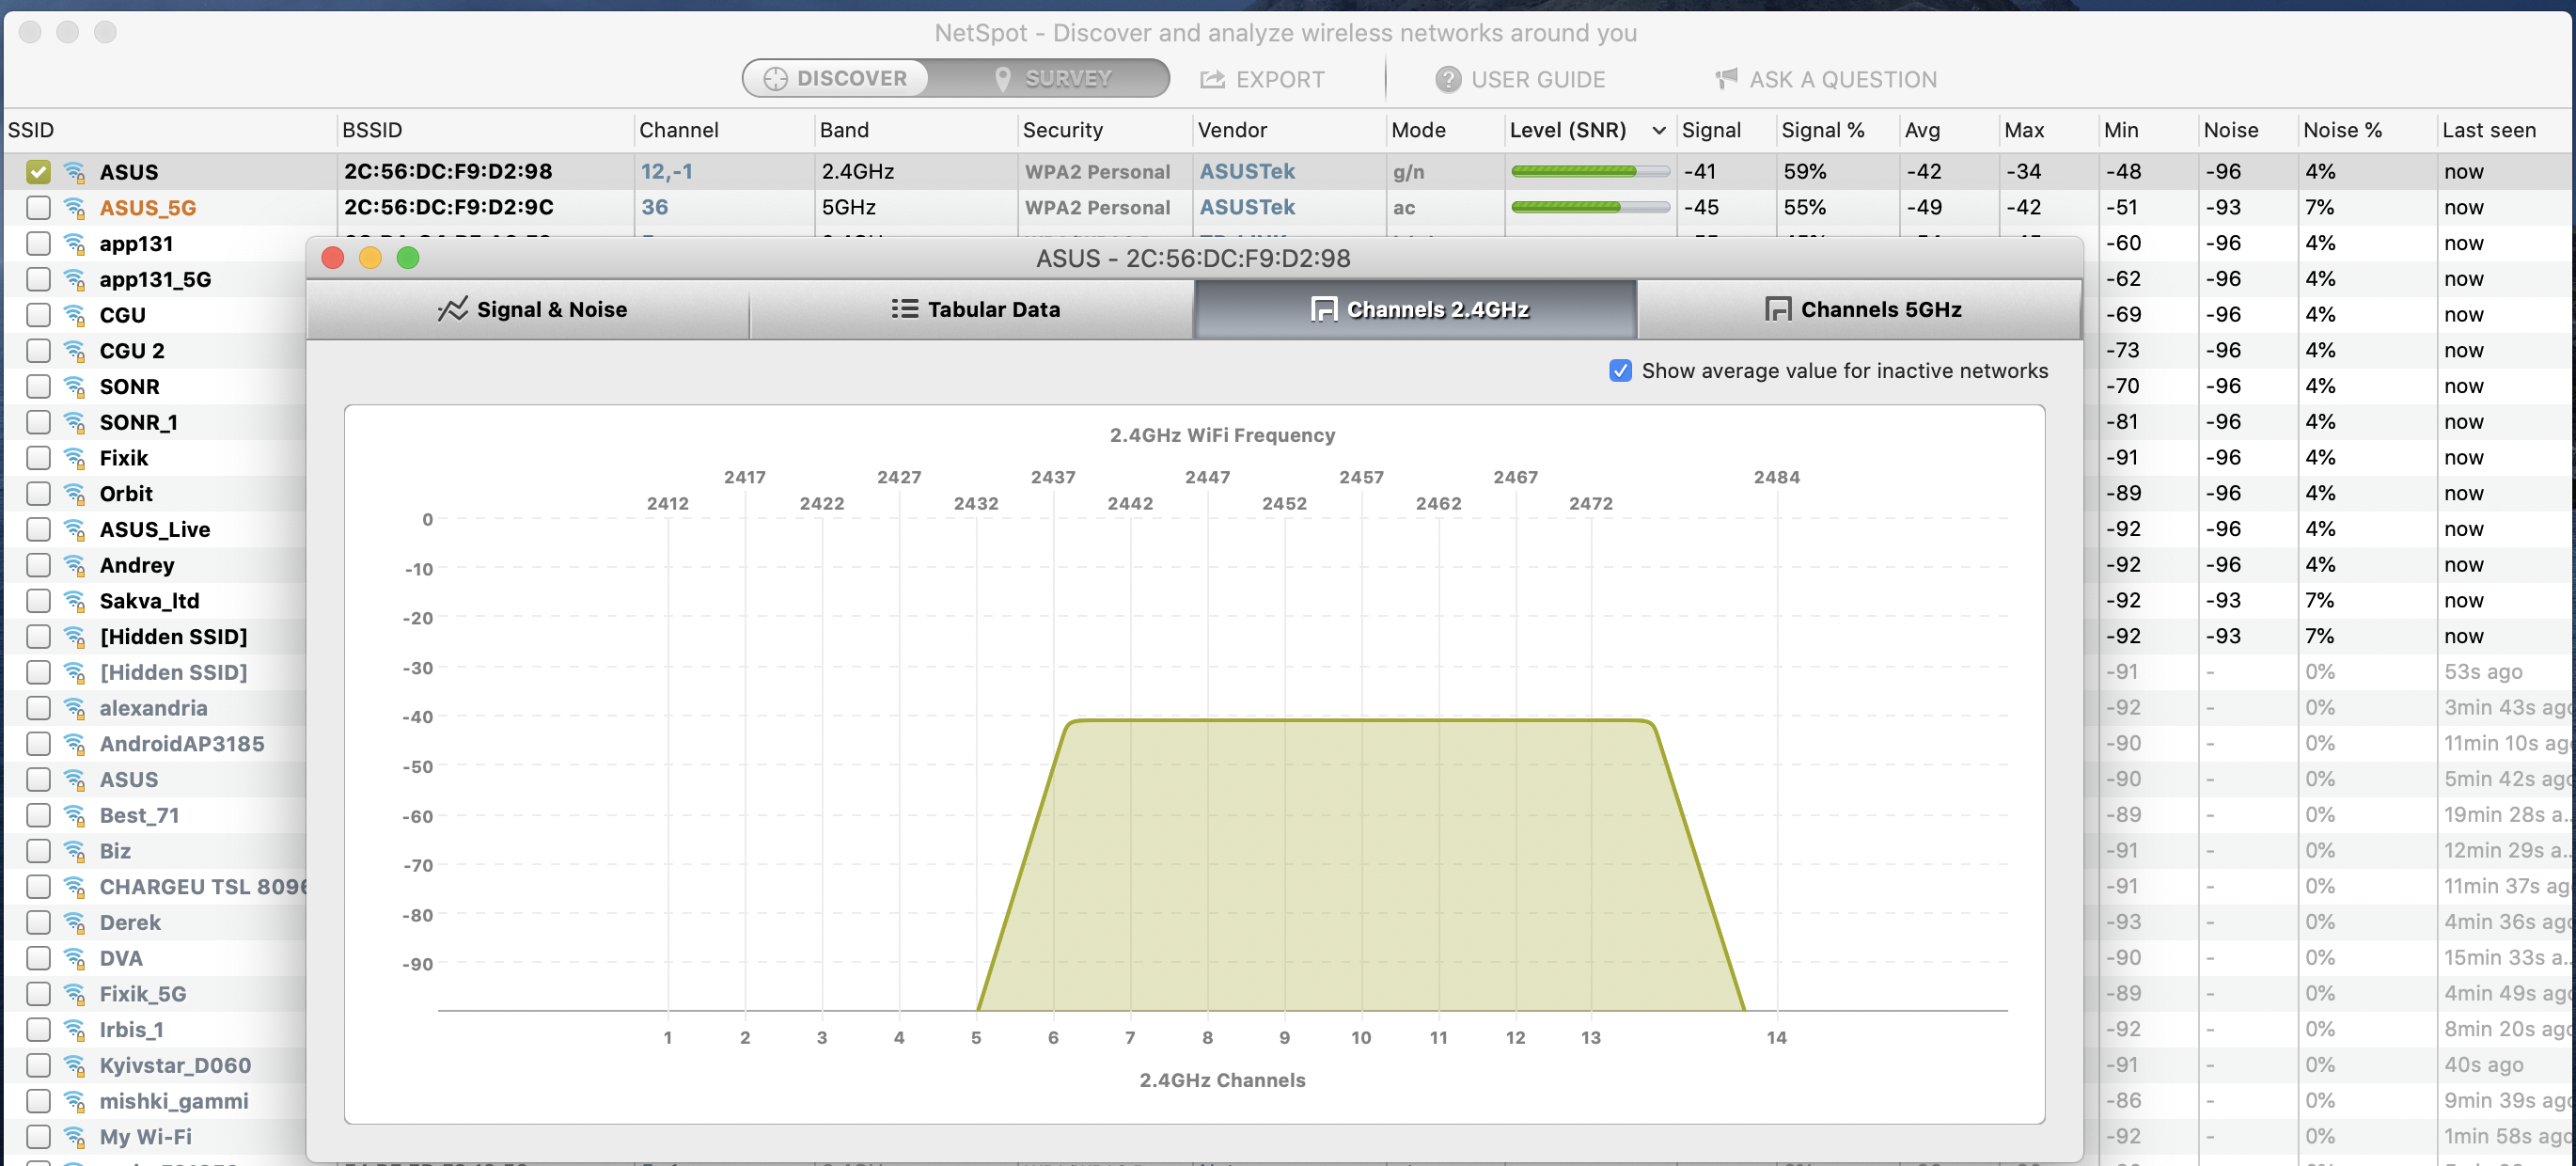
Task: Enable the ASUS_Live checkbox
Action: [38, 529]
